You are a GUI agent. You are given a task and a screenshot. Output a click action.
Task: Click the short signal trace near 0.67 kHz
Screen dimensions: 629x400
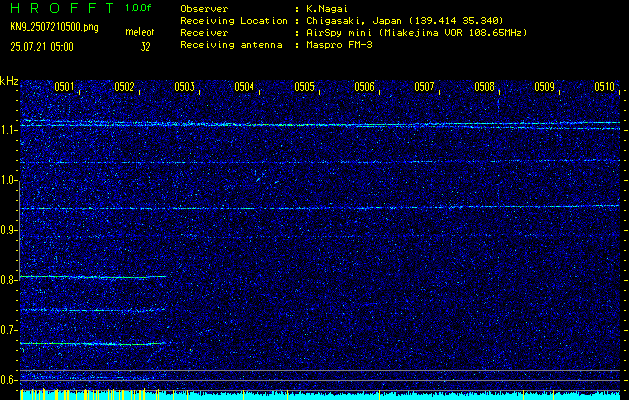(93, 344)
